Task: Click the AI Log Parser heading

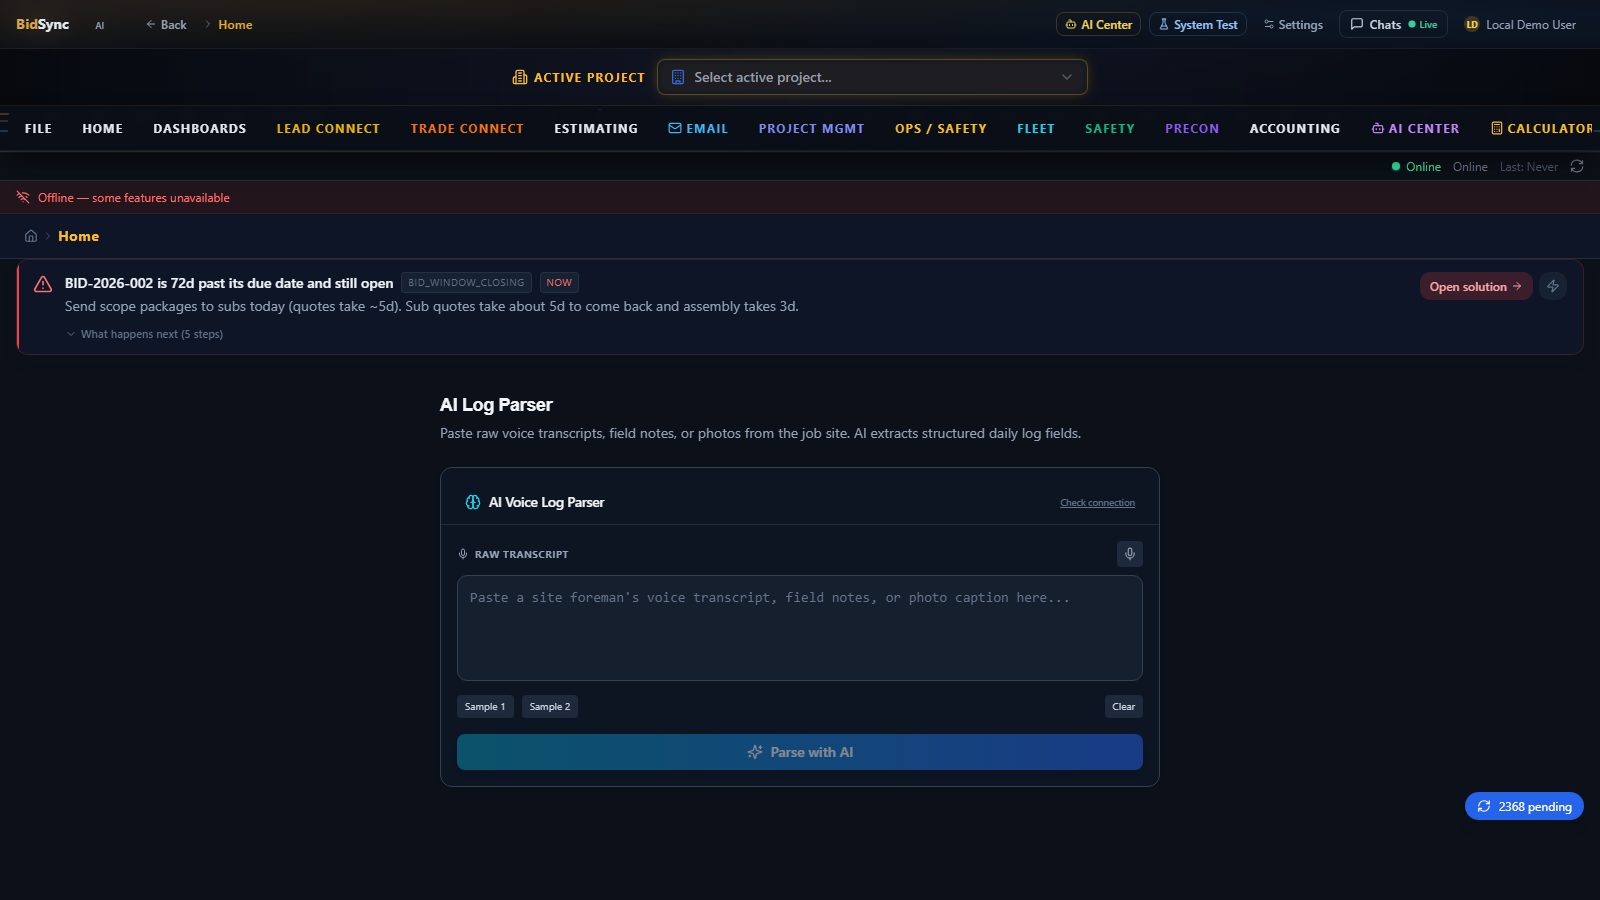Action: [x=496, y=404]
